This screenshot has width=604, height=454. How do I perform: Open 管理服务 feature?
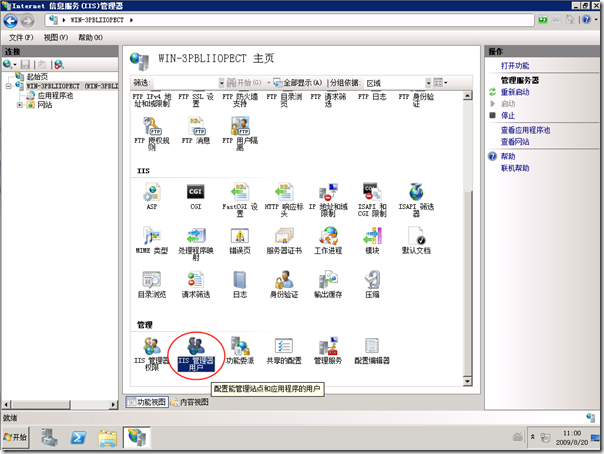coord(328,350)
